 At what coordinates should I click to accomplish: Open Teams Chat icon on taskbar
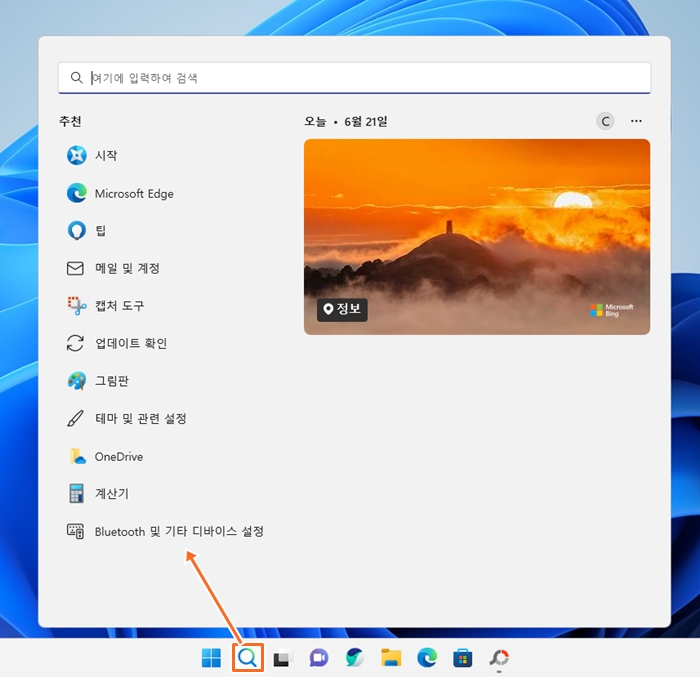(x=319, y=658)
